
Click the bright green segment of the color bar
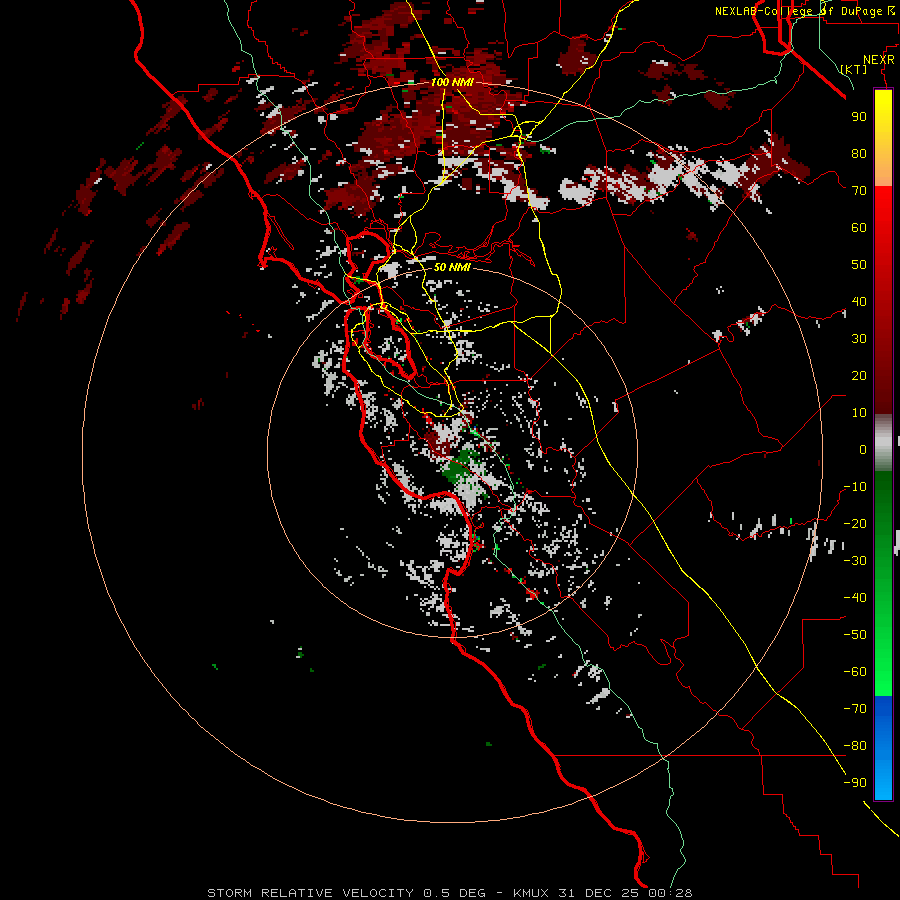883,660
